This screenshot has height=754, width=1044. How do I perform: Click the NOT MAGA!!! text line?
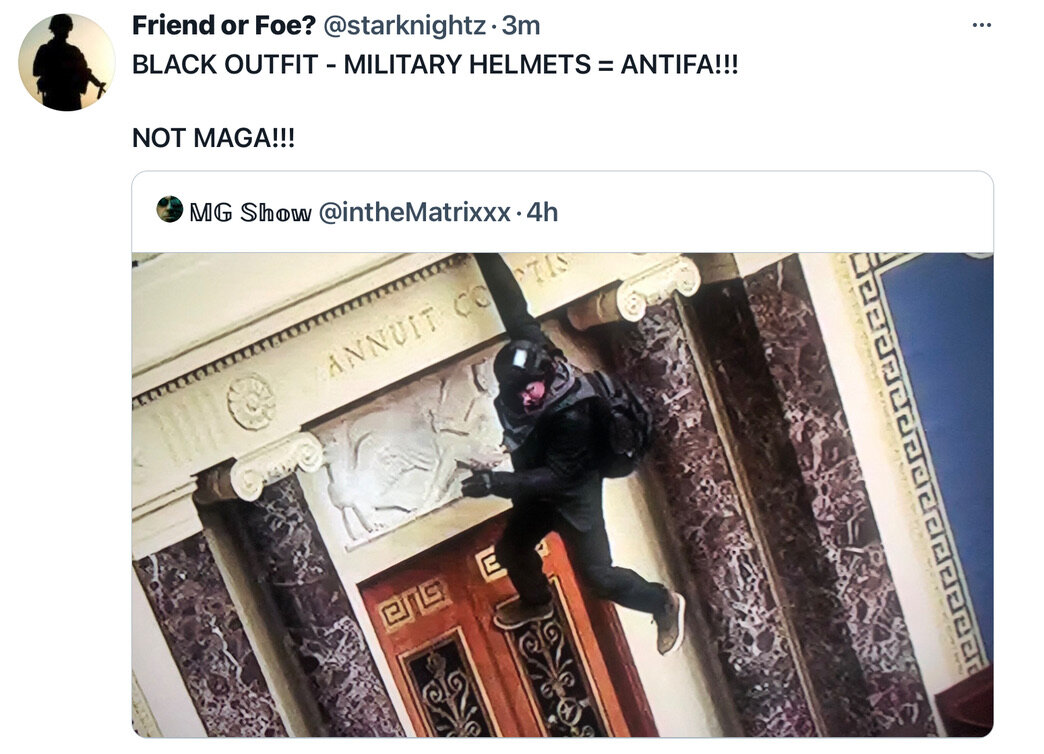(x=213, y=138)
